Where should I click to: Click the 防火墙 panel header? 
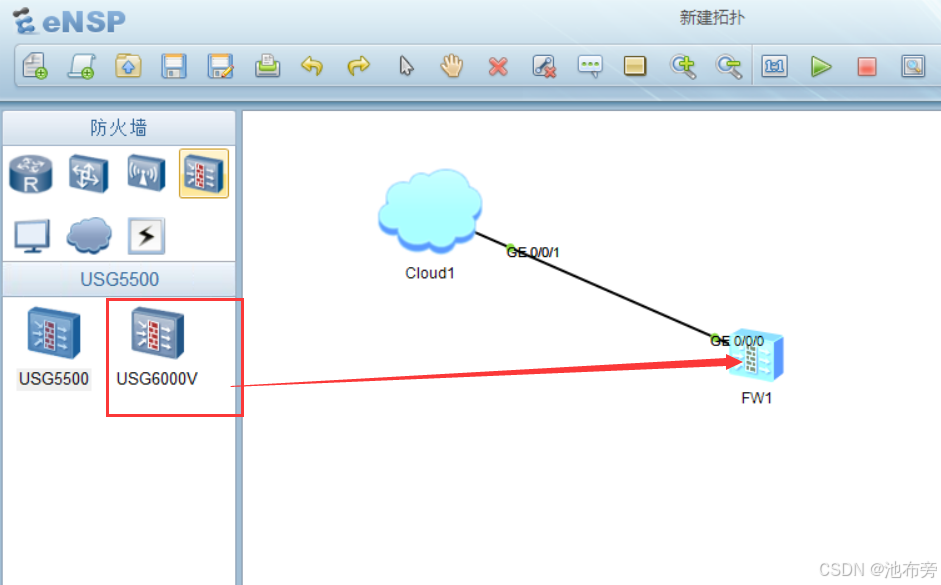(x=119, y=128)
